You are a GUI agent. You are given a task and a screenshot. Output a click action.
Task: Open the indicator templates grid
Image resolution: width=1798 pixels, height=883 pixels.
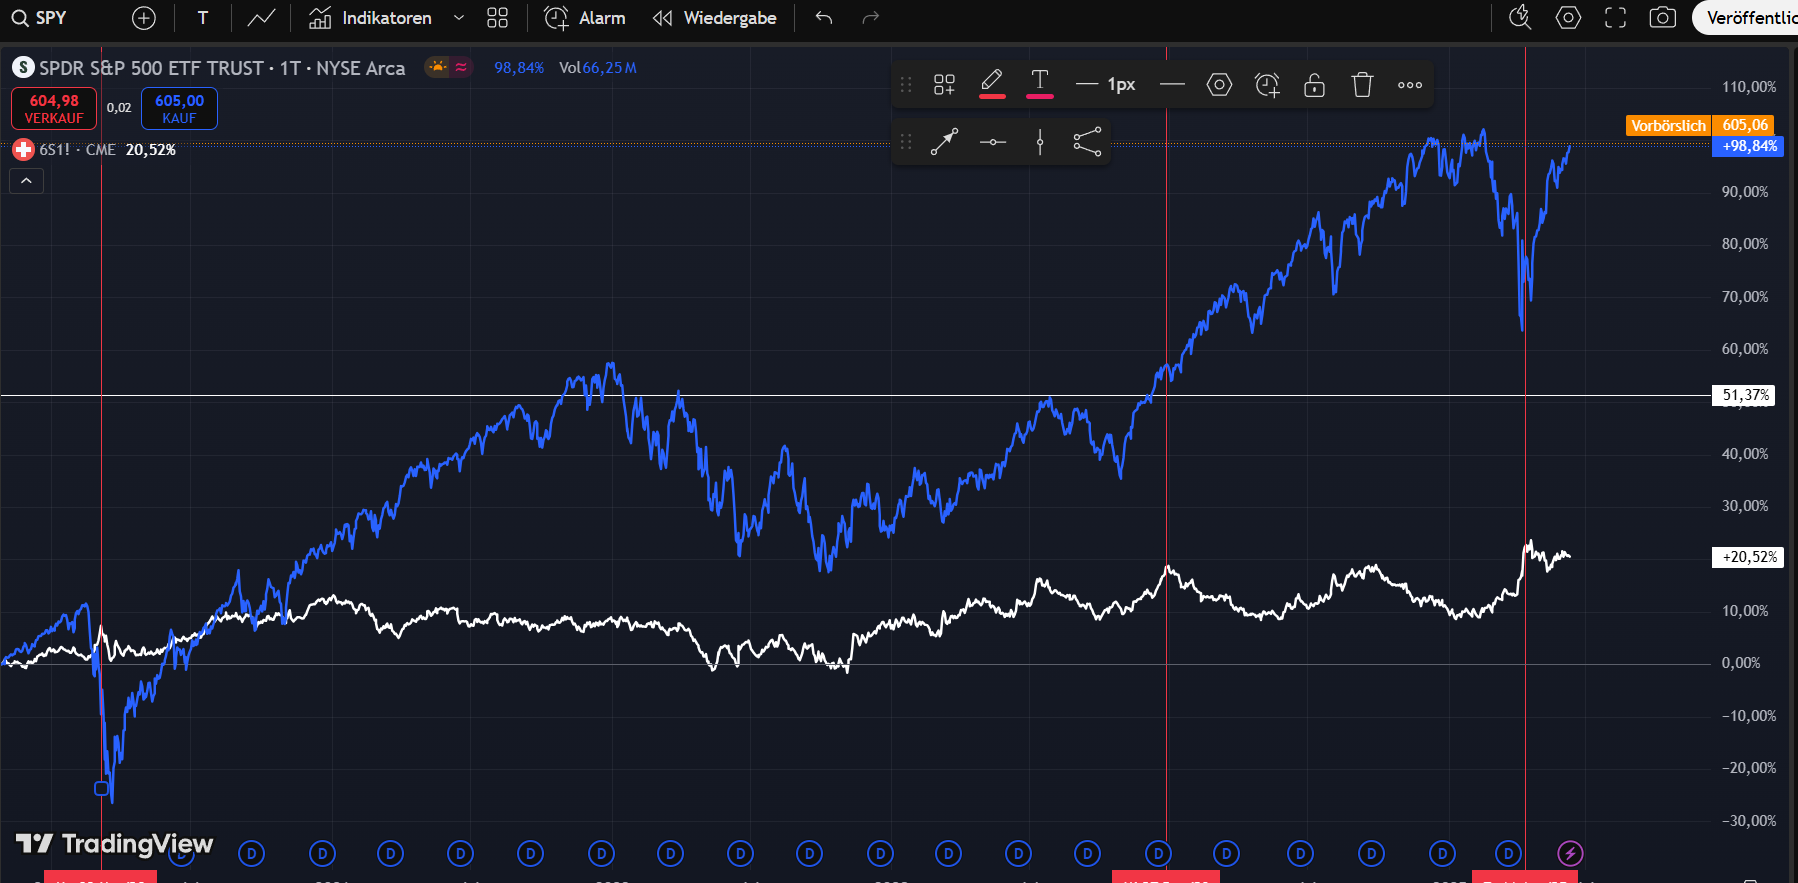(x=497, y=18)
